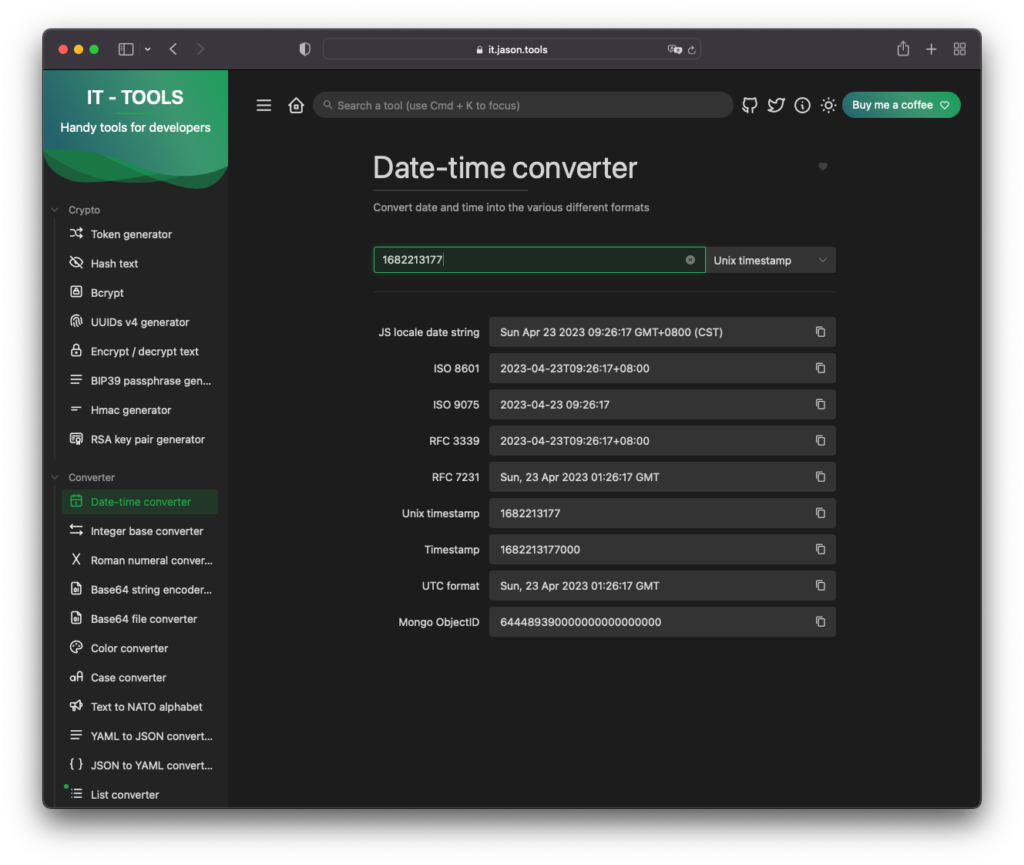Open Bcrypt tool
This screenshot has height=865, width=1024.
pos(140,293)
